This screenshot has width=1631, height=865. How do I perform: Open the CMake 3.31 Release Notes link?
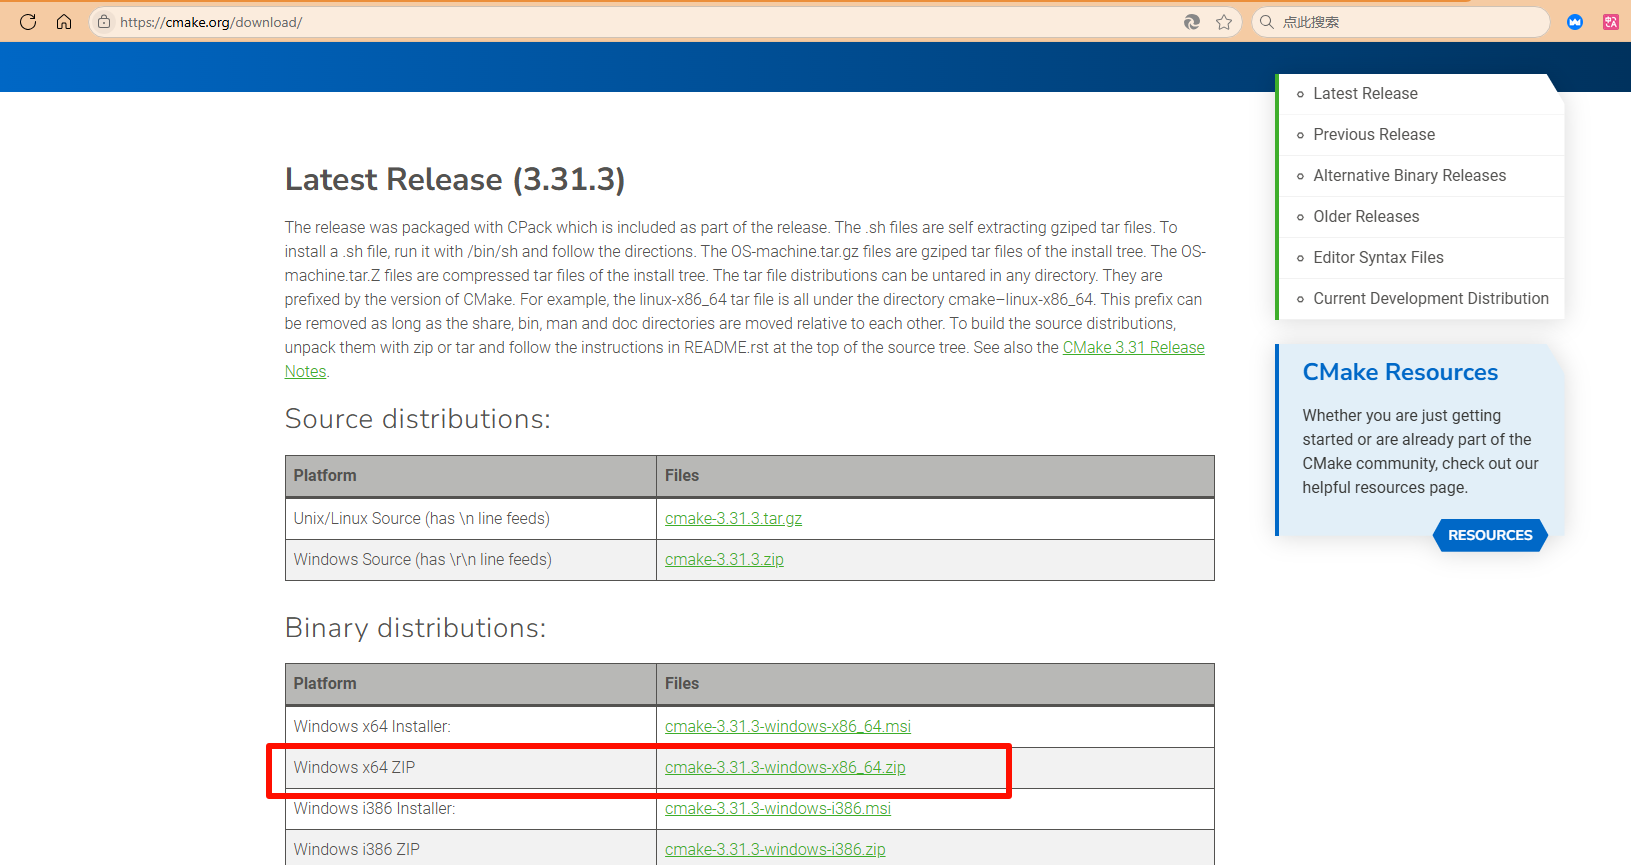click(1133, 348)
